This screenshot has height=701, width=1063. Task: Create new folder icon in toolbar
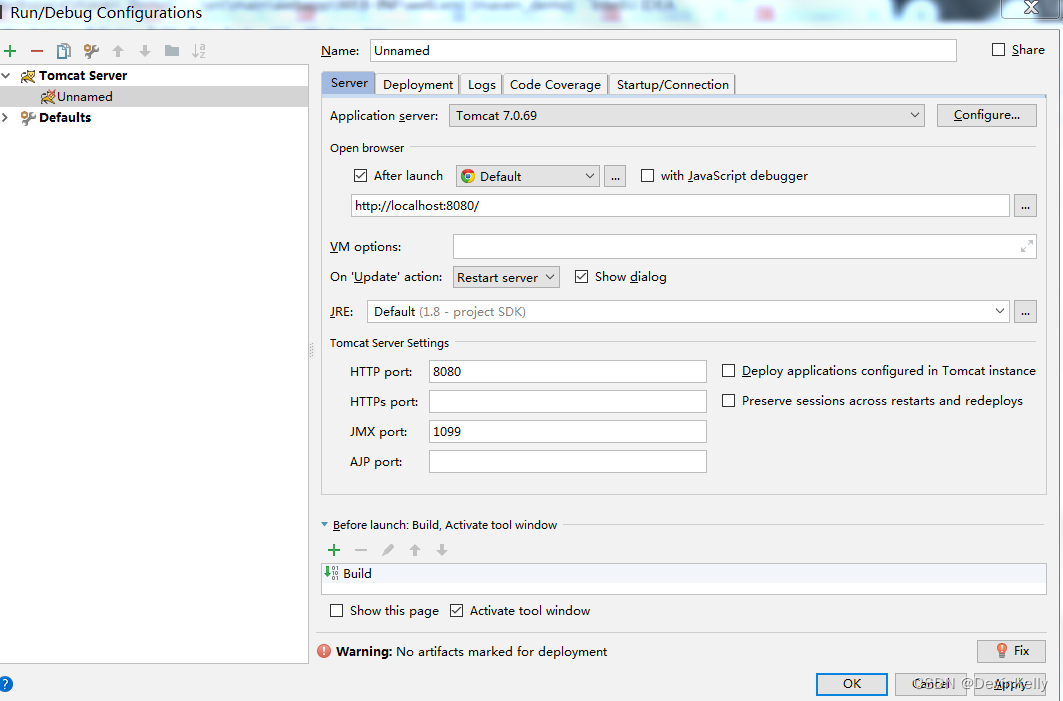(172, 51)
